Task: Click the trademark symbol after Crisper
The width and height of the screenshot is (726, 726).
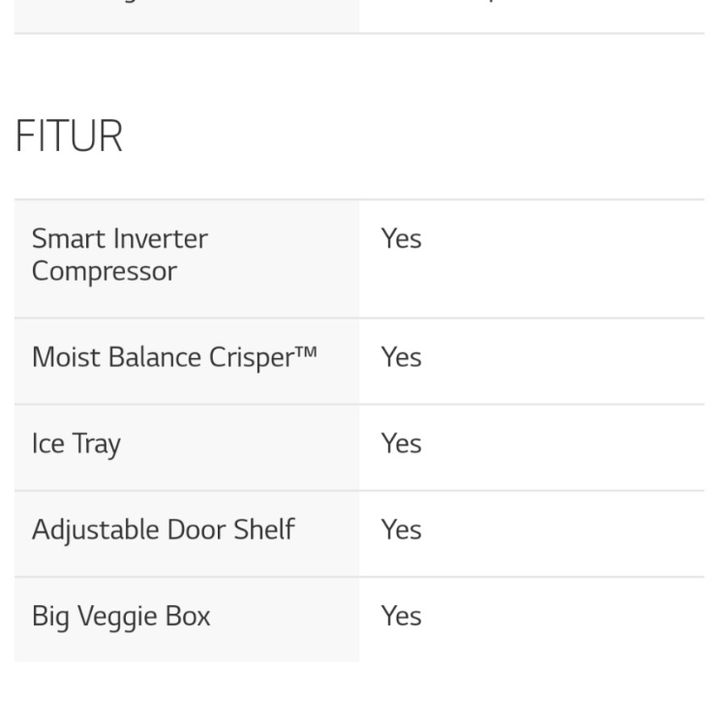Action: coord(307,352)
